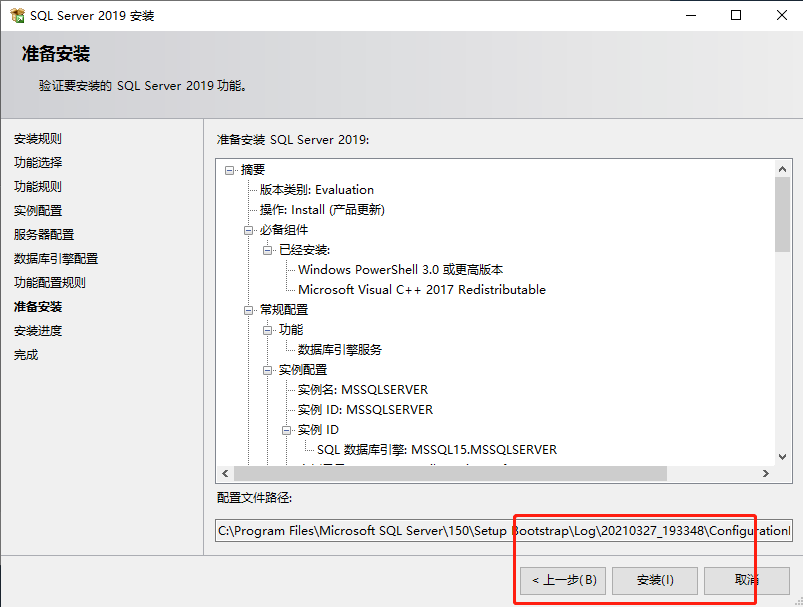Screen dimensions: 803x607
Task: Click the 取消 cancel button
Action: 747,580
